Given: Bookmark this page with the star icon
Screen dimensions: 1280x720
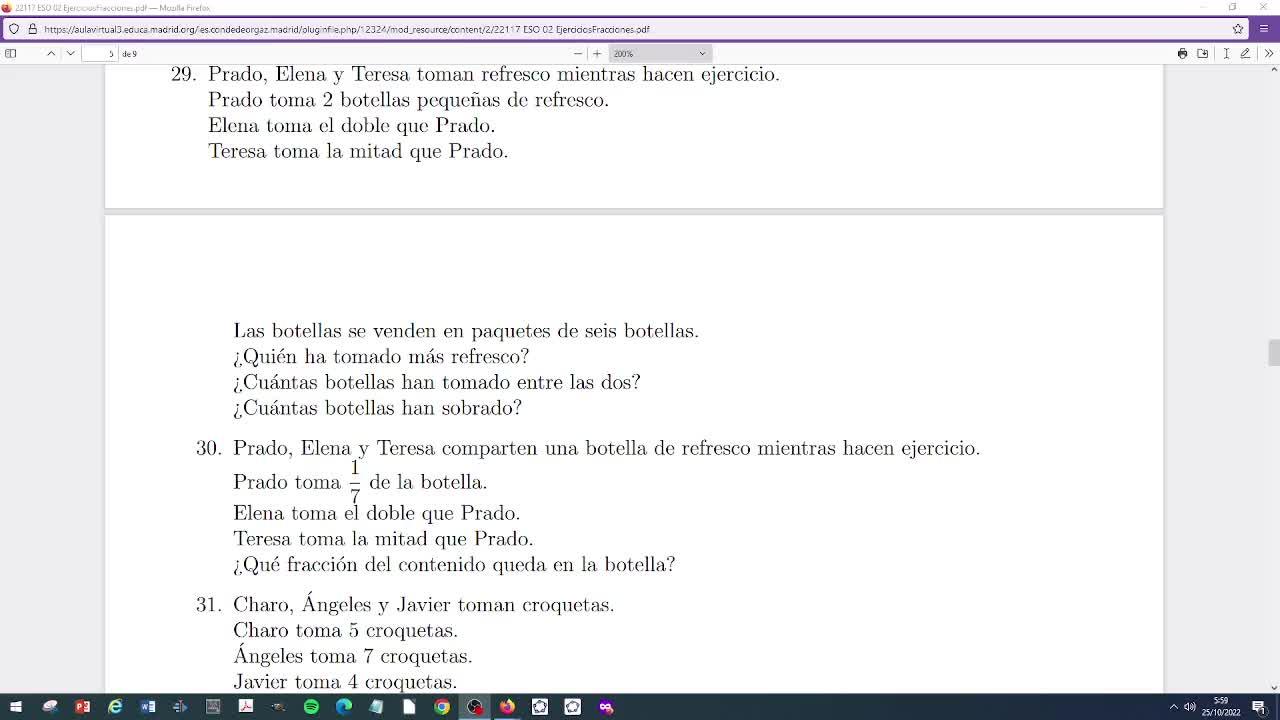Looking at the screenshot, I should point(1238,29).
